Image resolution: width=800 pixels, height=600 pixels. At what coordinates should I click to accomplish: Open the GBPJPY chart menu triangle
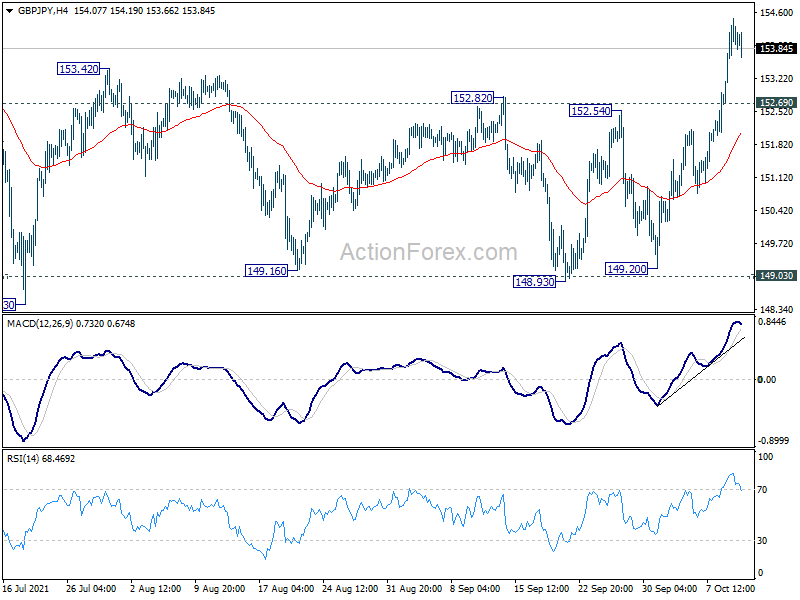[9, 11]
